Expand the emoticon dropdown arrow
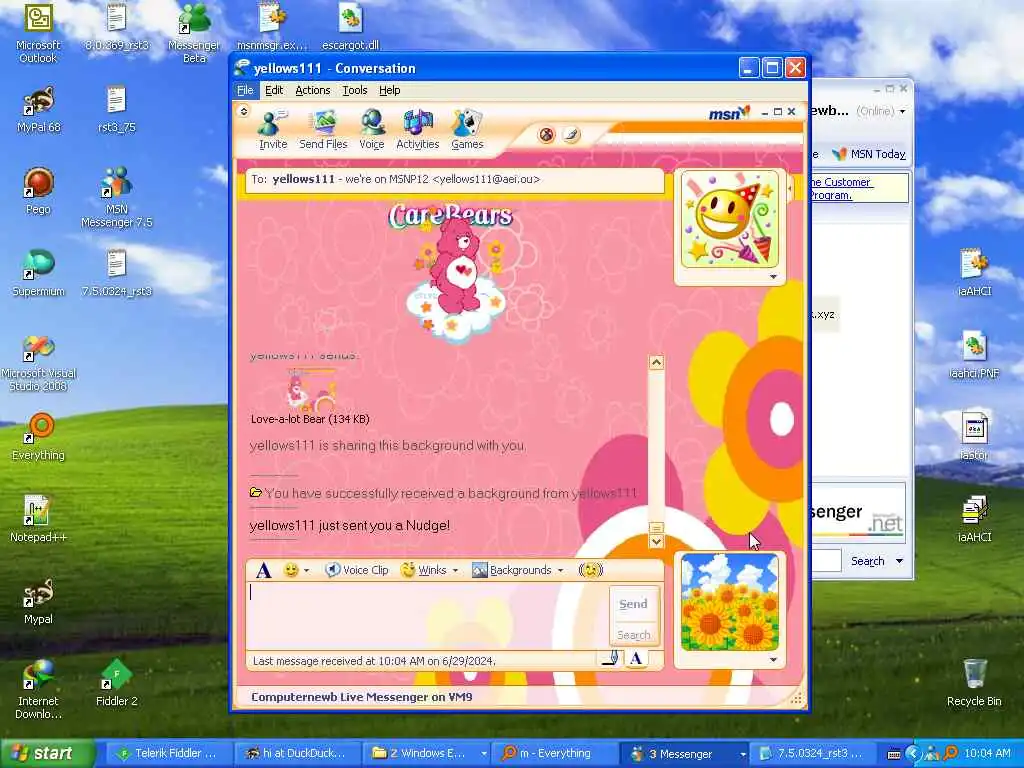This screenshot has width=1024, height=768. tap(306, 571)
